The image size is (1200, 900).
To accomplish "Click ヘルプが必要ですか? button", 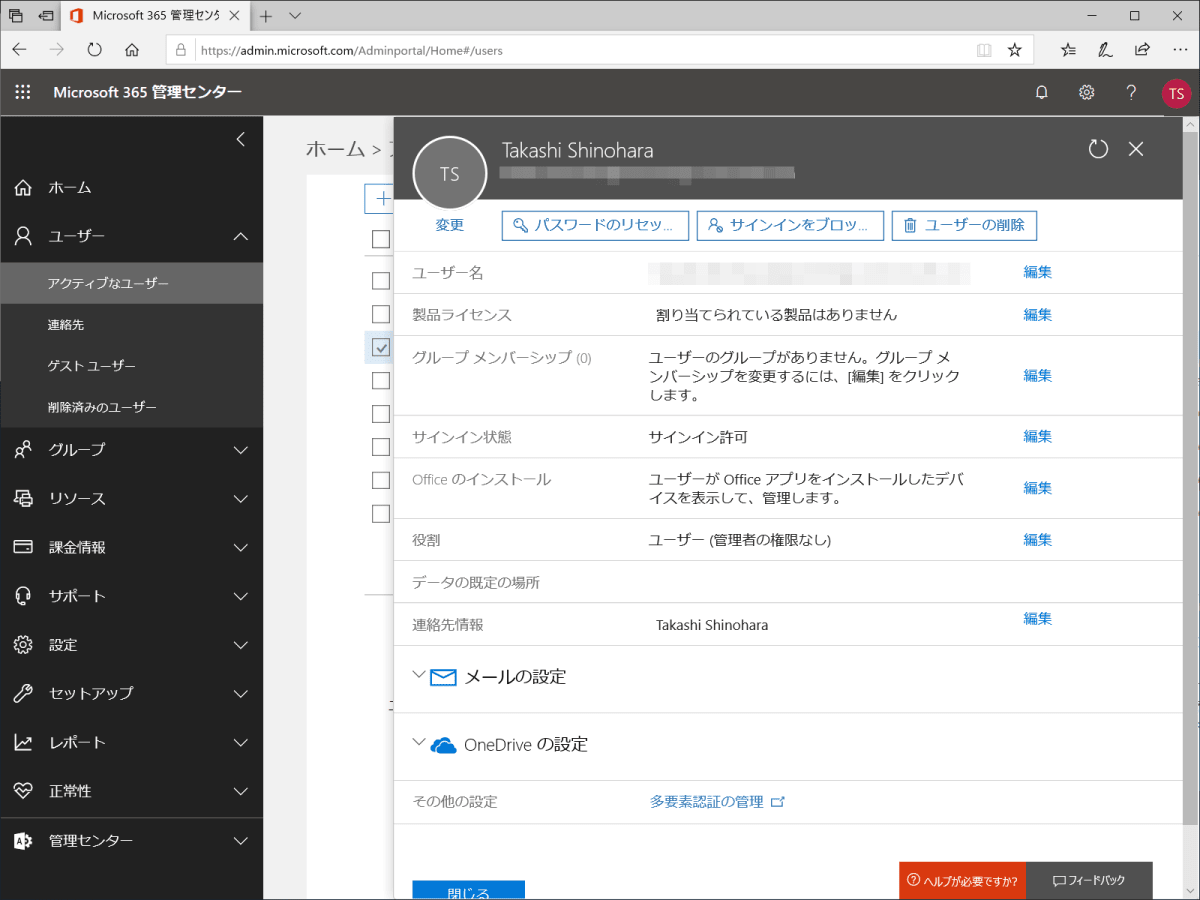I will pyautogui.click(x=962, y=881).
